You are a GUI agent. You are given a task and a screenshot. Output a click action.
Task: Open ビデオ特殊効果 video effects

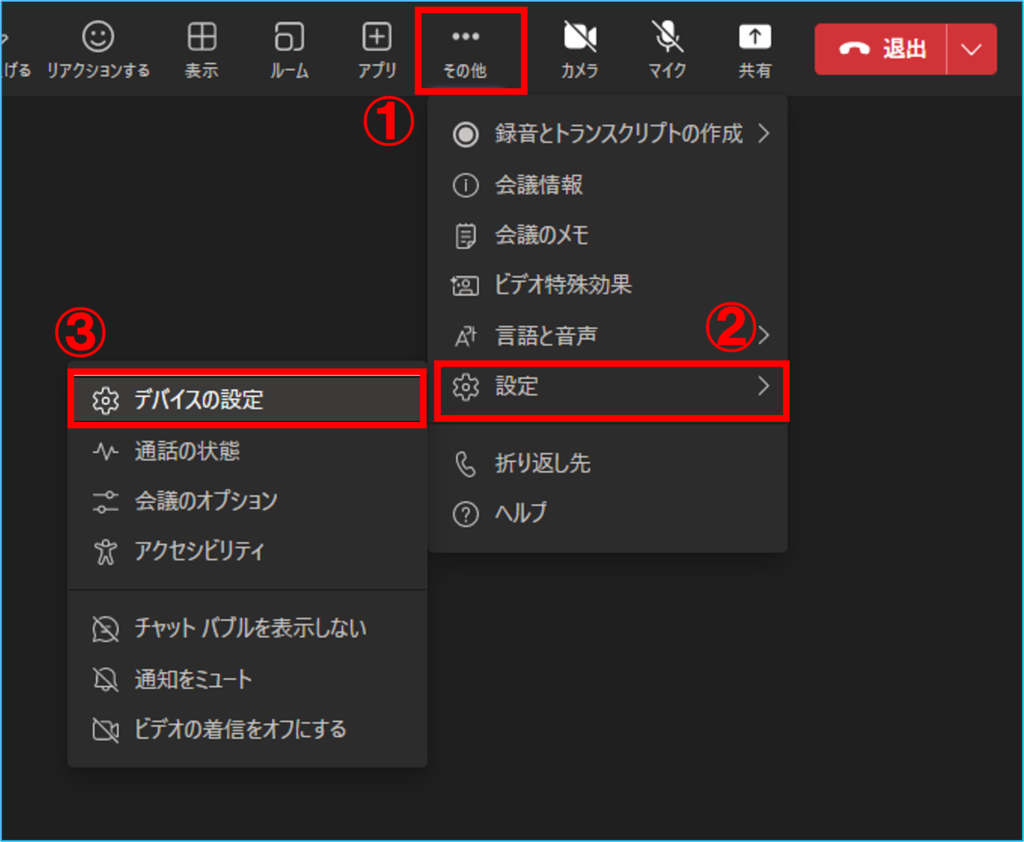[562, 285]
